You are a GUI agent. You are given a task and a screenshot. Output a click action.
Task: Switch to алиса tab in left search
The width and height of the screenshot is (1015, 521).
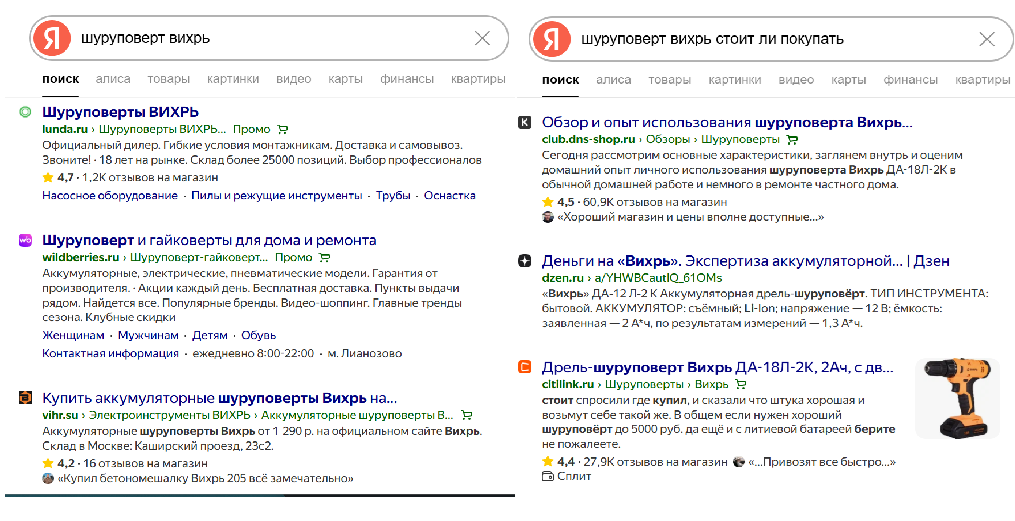pyautogui.click(x=113, y=79)
